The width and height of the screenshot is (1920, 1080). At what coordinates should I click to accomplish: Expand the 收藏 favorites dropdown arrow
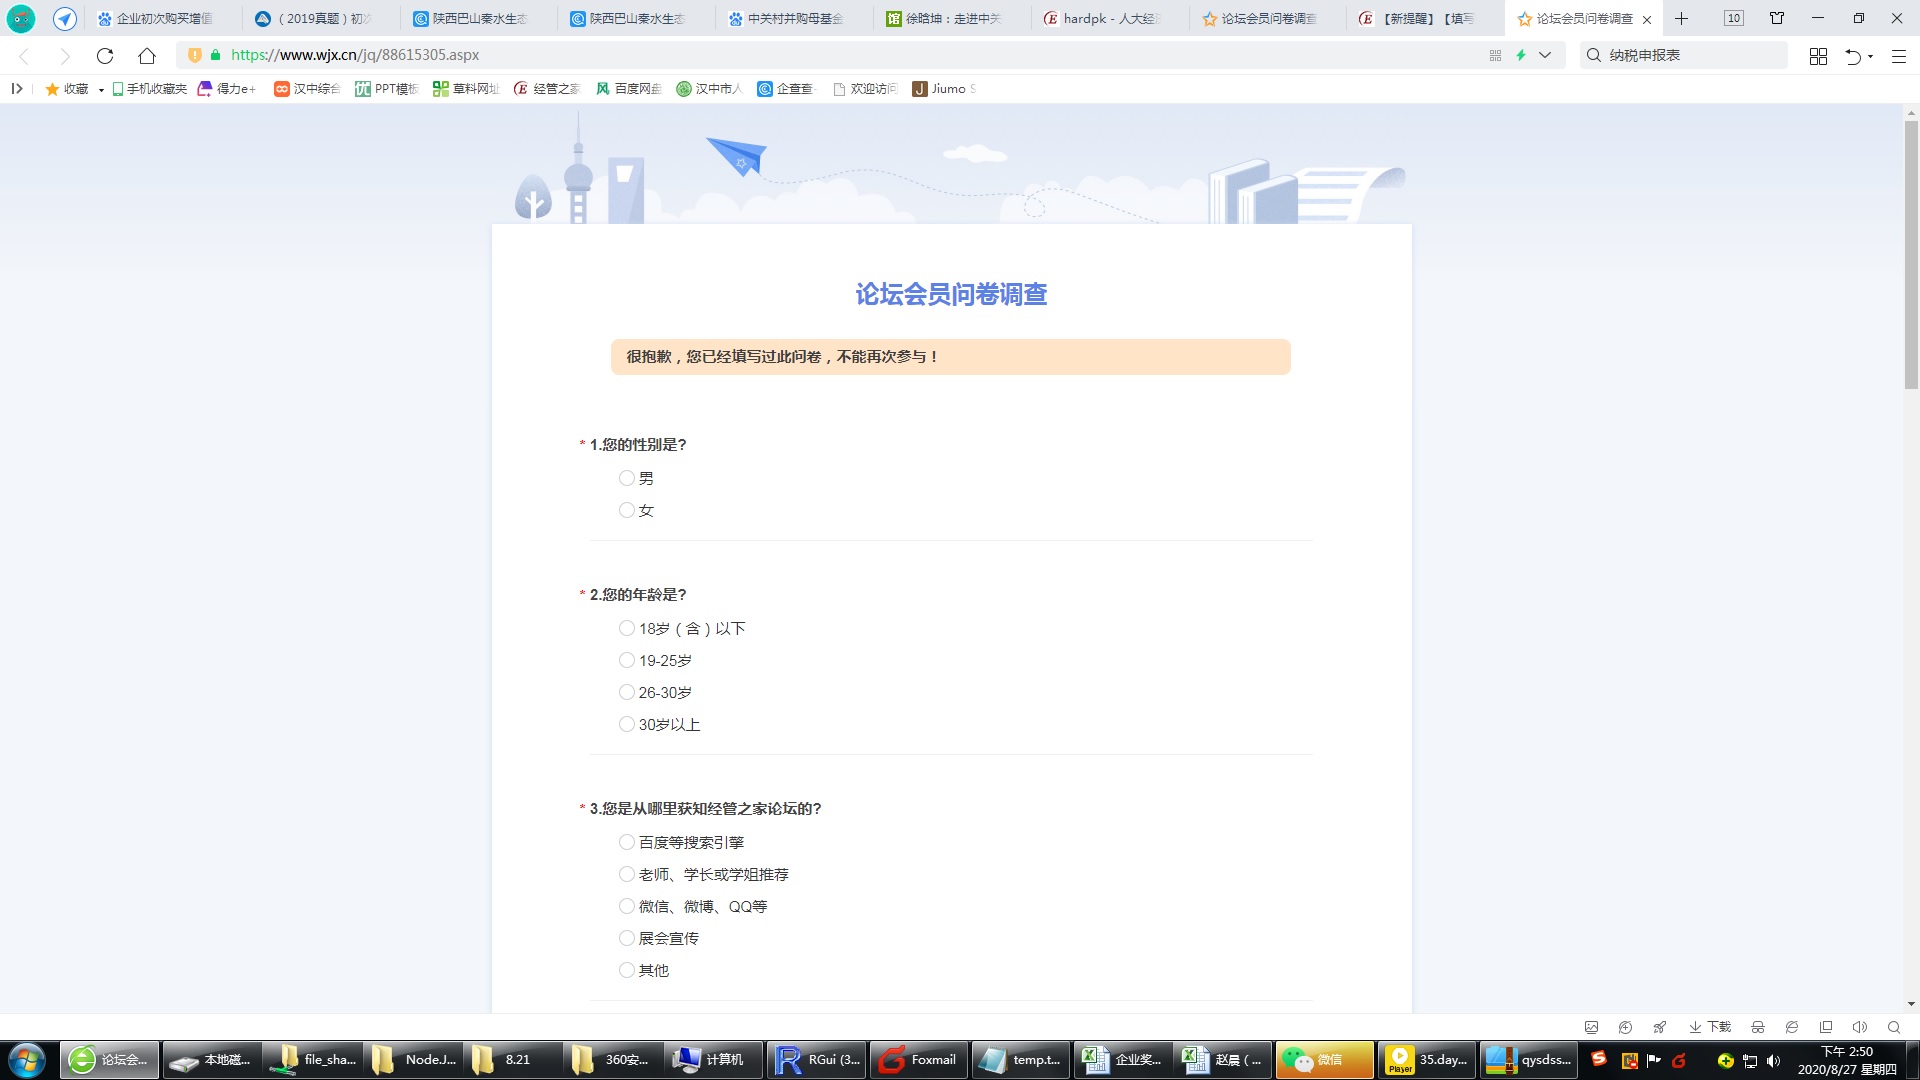click(101, 90)
